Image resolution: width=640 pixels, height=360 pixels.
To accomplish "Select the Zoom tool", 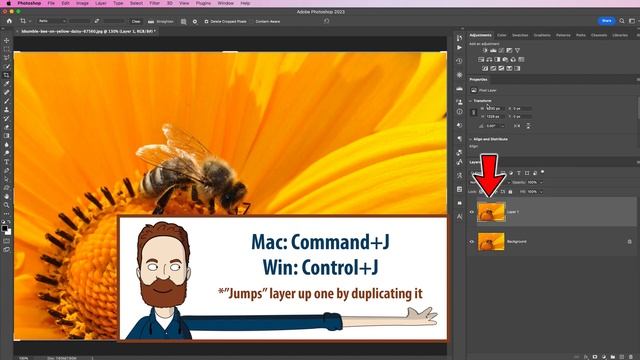I will [x=7, y=205].
